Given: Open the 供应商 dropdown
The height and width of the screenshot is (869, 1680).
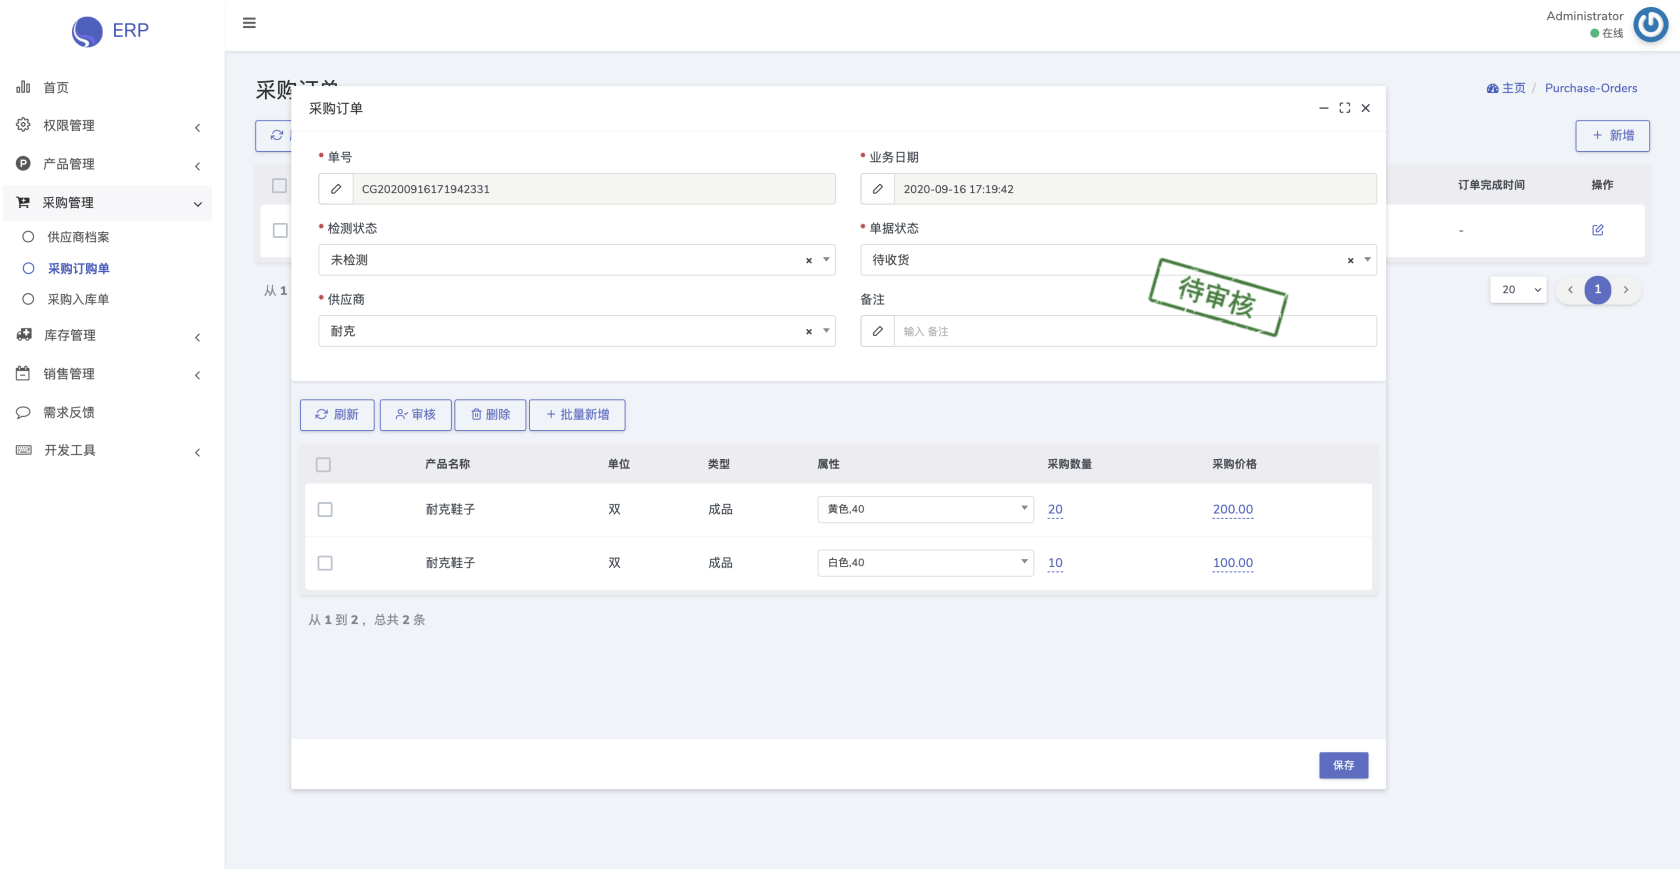Looking at the screenshot, I should pyautogui.click(x=577, y=331).
